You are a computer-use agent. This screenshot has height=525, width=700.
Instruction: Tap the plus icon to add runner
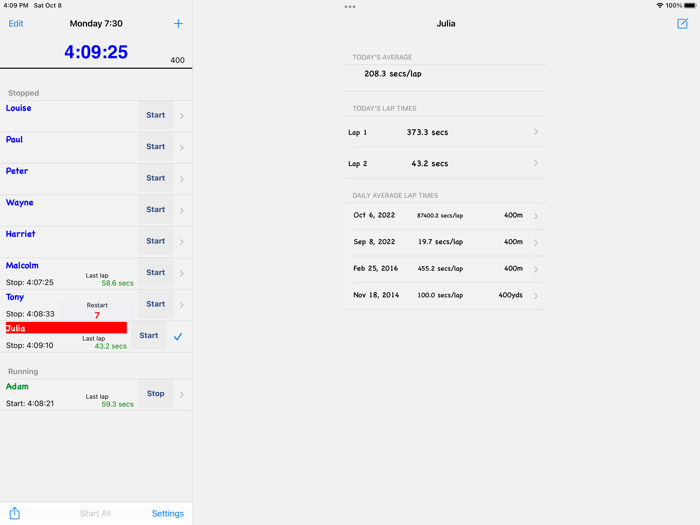click(x=178, y=24)
